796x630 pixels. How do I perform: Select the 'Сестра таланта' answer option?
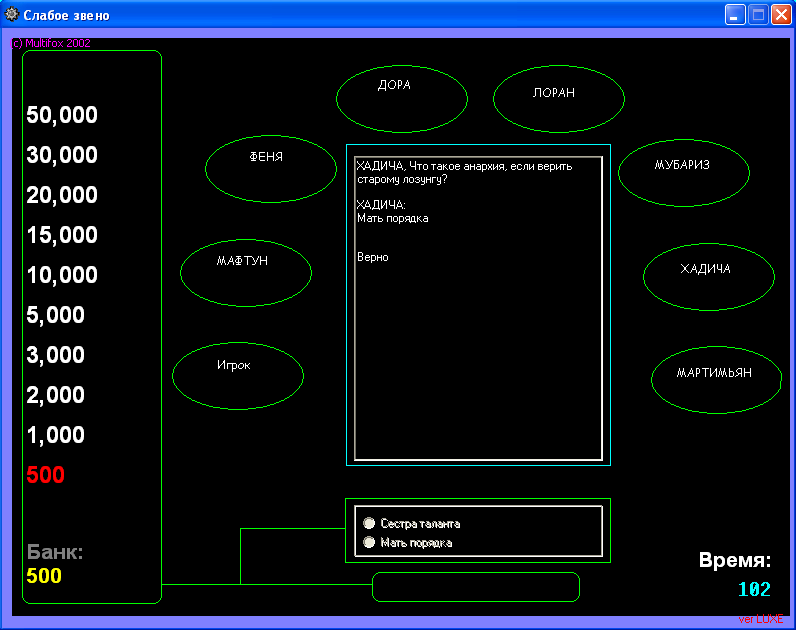[370, 523]
